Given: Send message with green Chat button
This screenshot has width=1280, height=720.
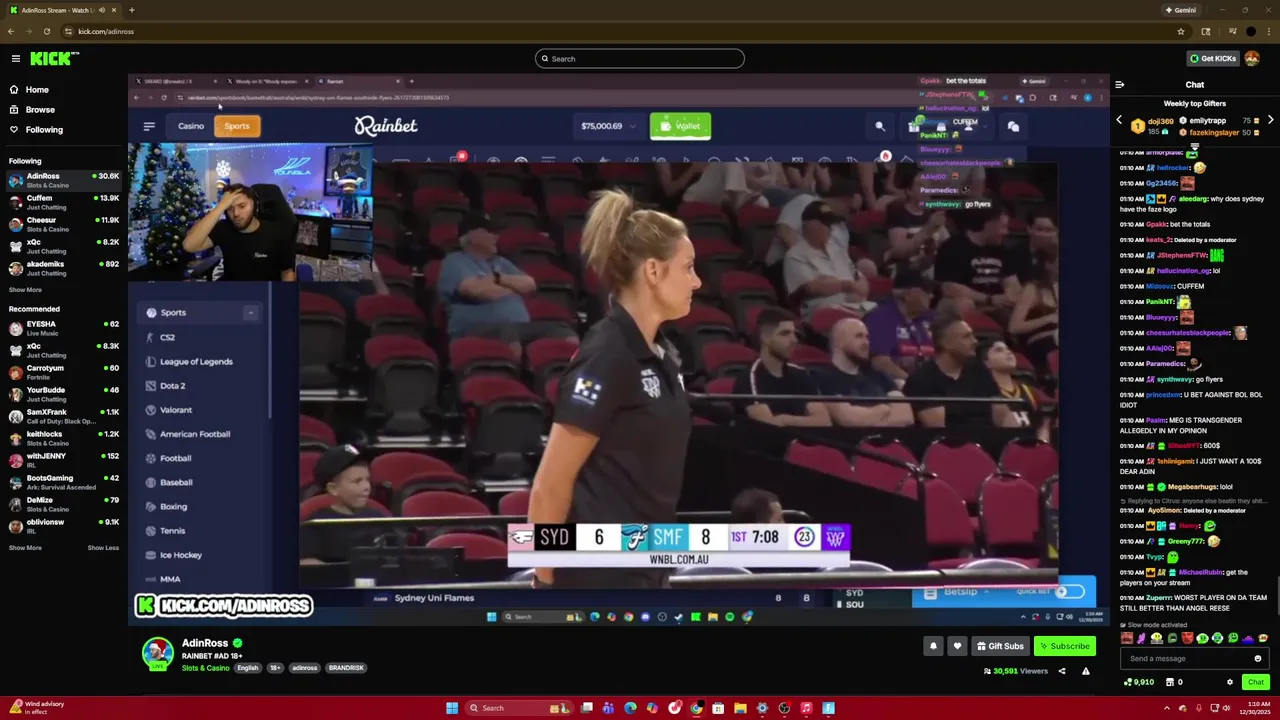Looking at the screenshot, I should 1256,682.
